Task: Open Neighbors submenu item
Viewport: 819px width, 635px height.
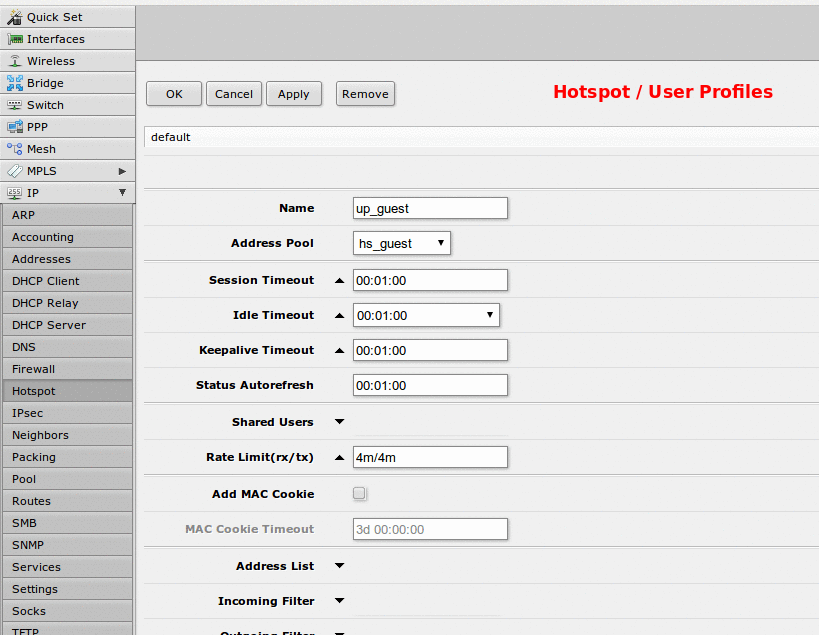Action: pos(68,435)
